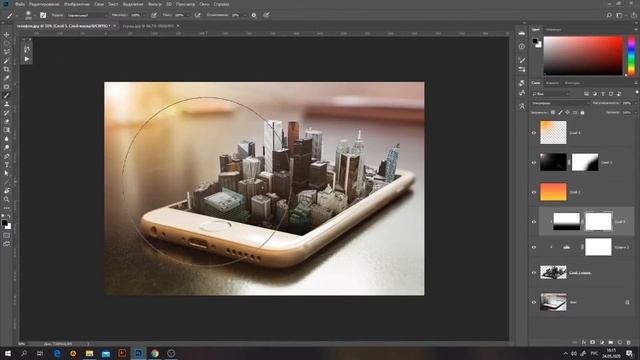Toggle lock all icon in Layers
640x360 pixels.
pyautogui.click(x=582, y=112)
